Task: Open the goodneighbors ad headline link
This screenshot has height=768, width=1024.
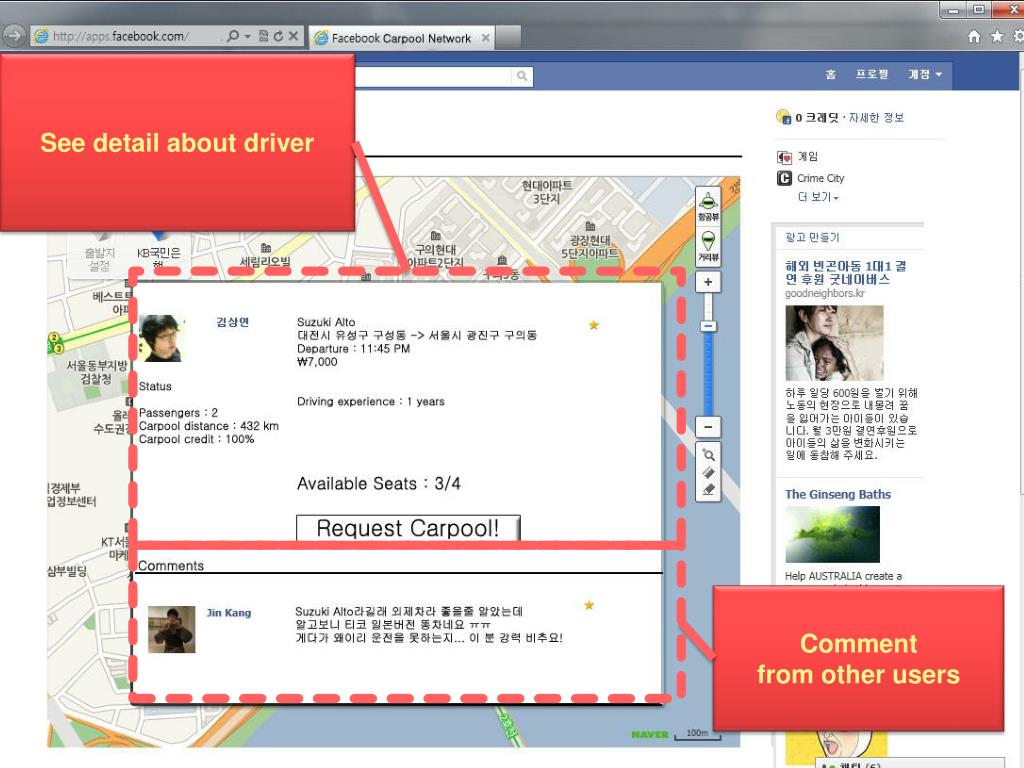Action: pyautogui.click(x=845, y=272)
